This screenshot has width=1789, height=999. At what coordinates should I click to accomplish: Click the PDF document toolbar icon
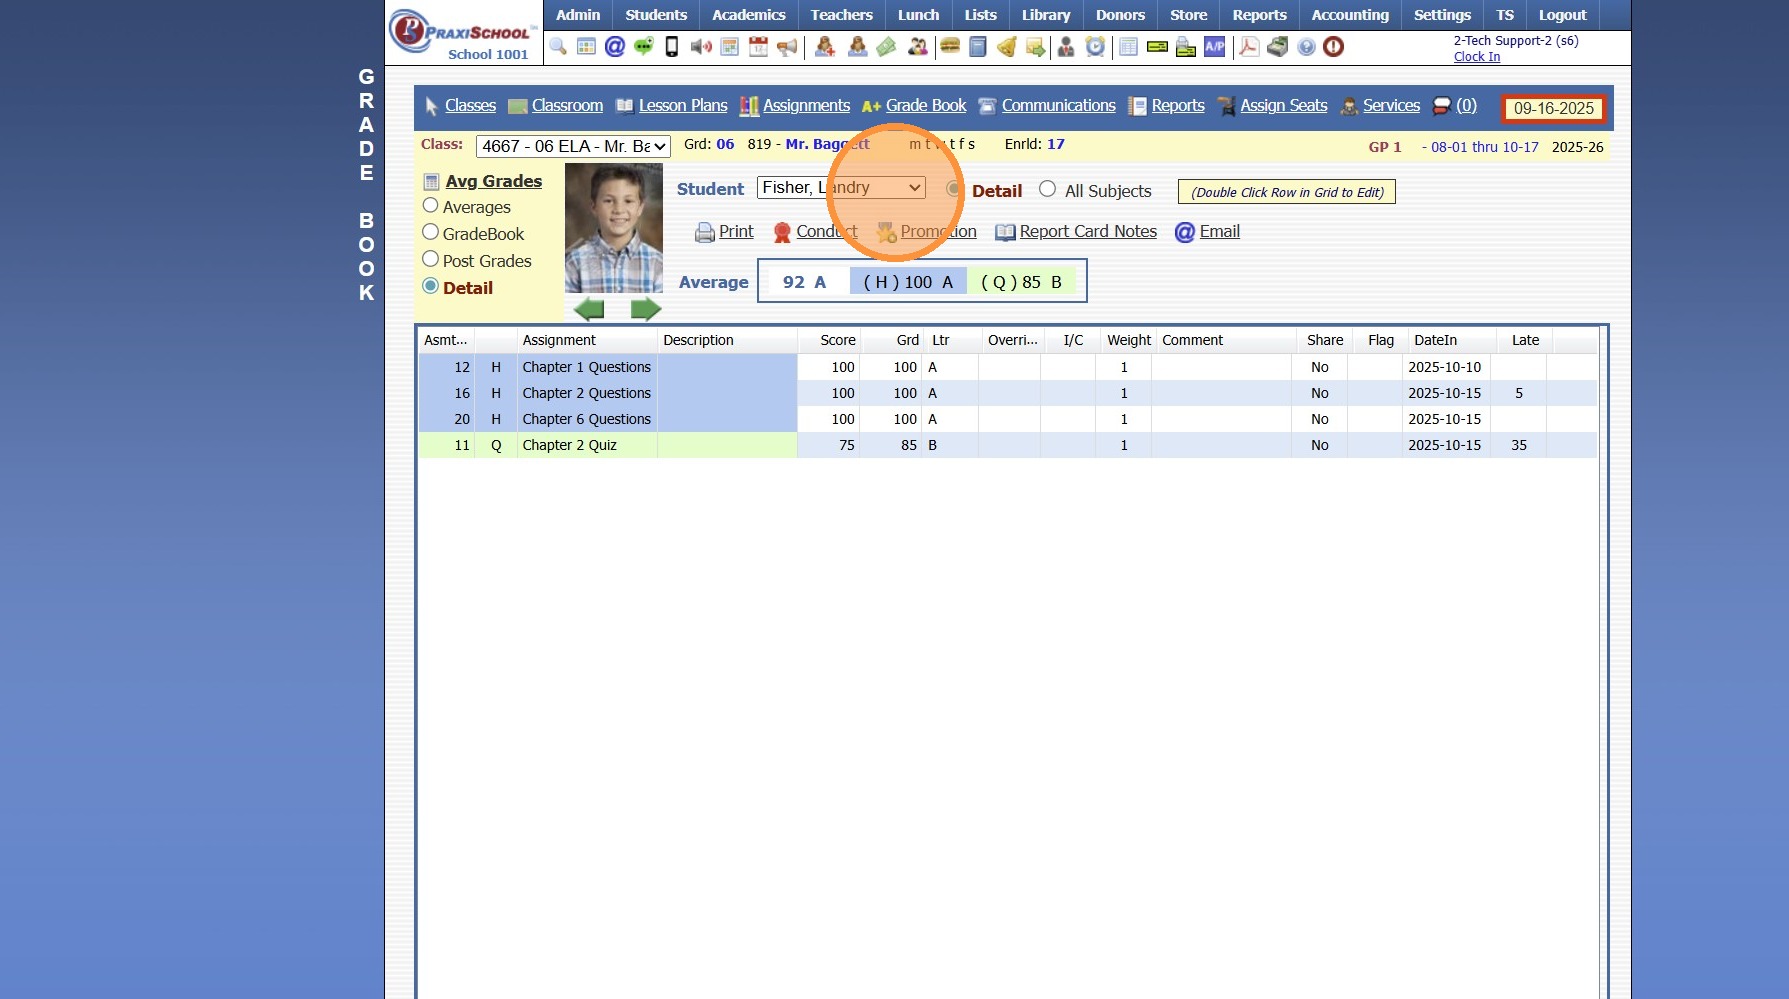[x=1248, y=47]
